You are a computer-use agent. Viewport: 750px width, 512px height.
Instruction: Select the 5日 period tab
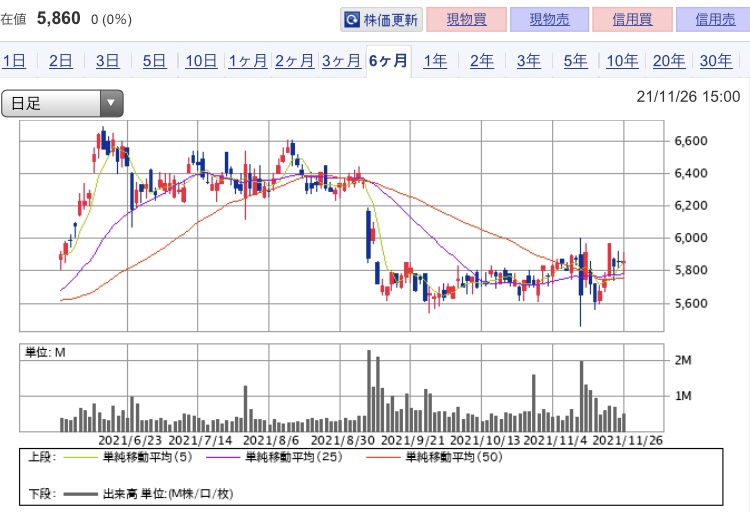point(154,61)
